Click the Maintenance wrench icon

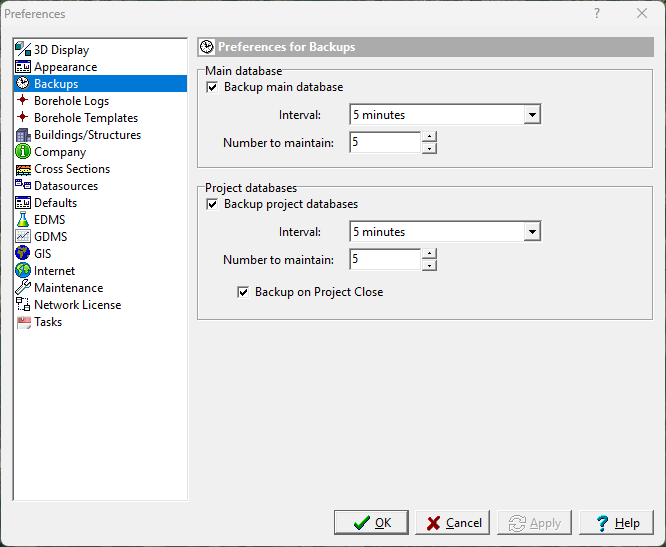click(23, 288)
